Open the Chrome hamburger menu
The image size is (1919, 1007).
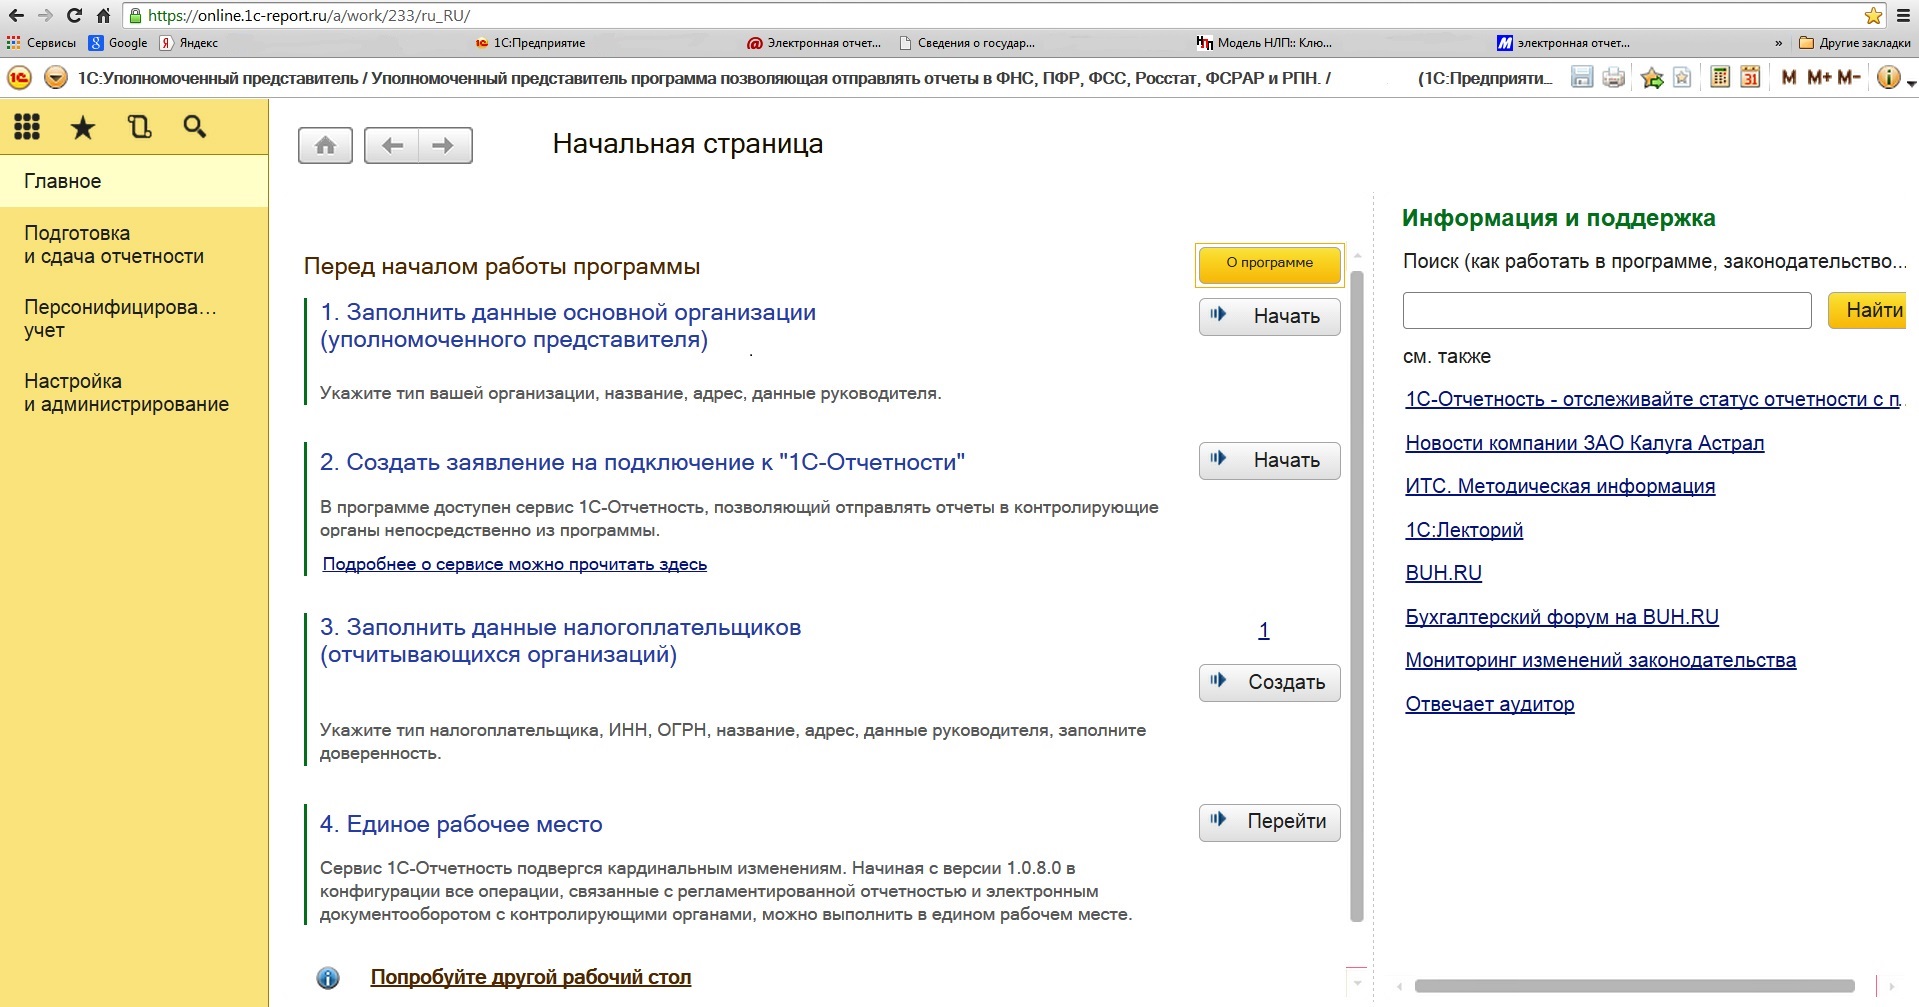coord(1904,15)
